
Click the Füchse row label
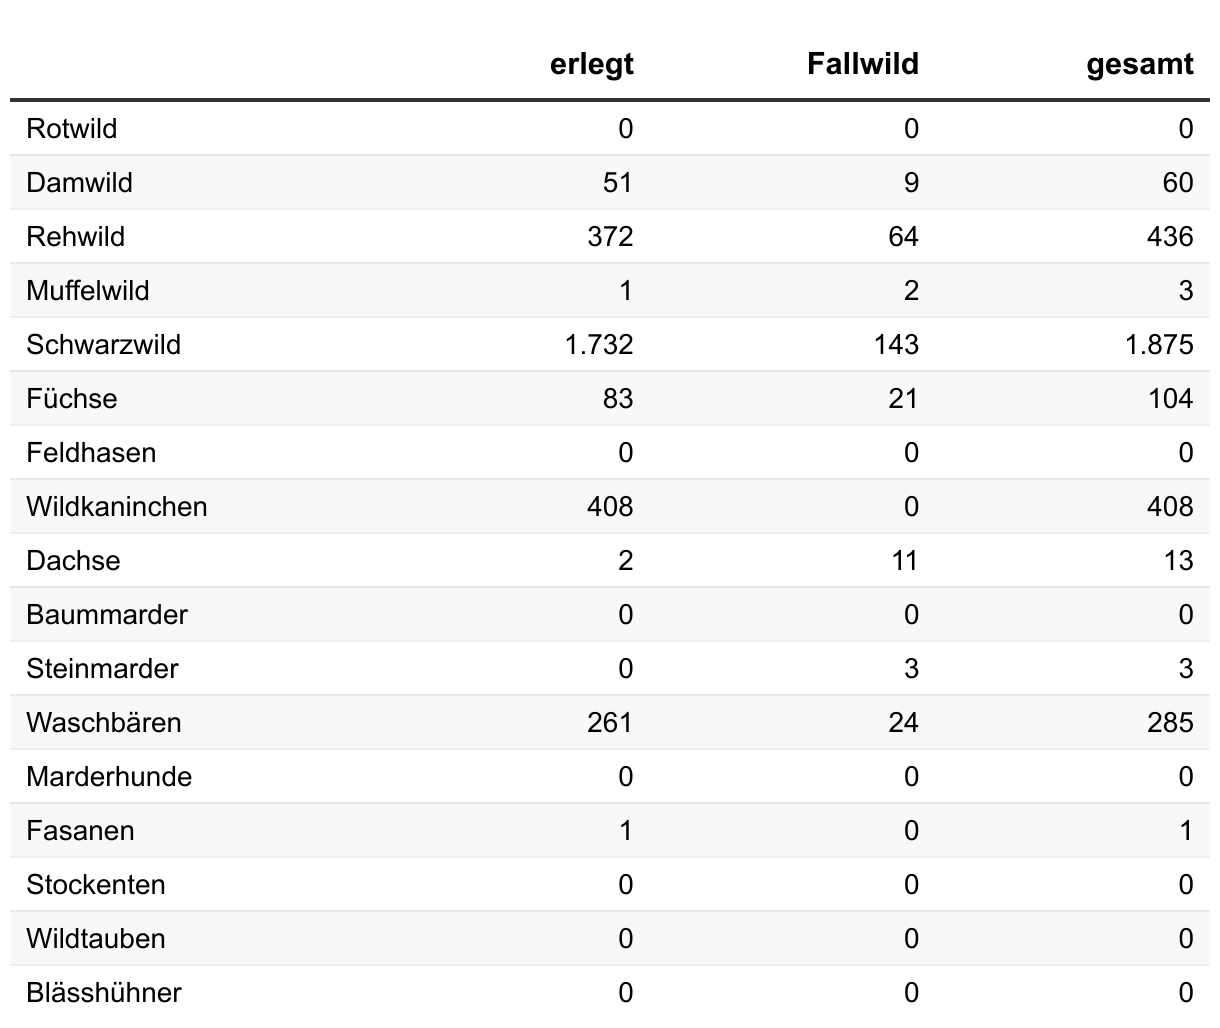[71, 399]
